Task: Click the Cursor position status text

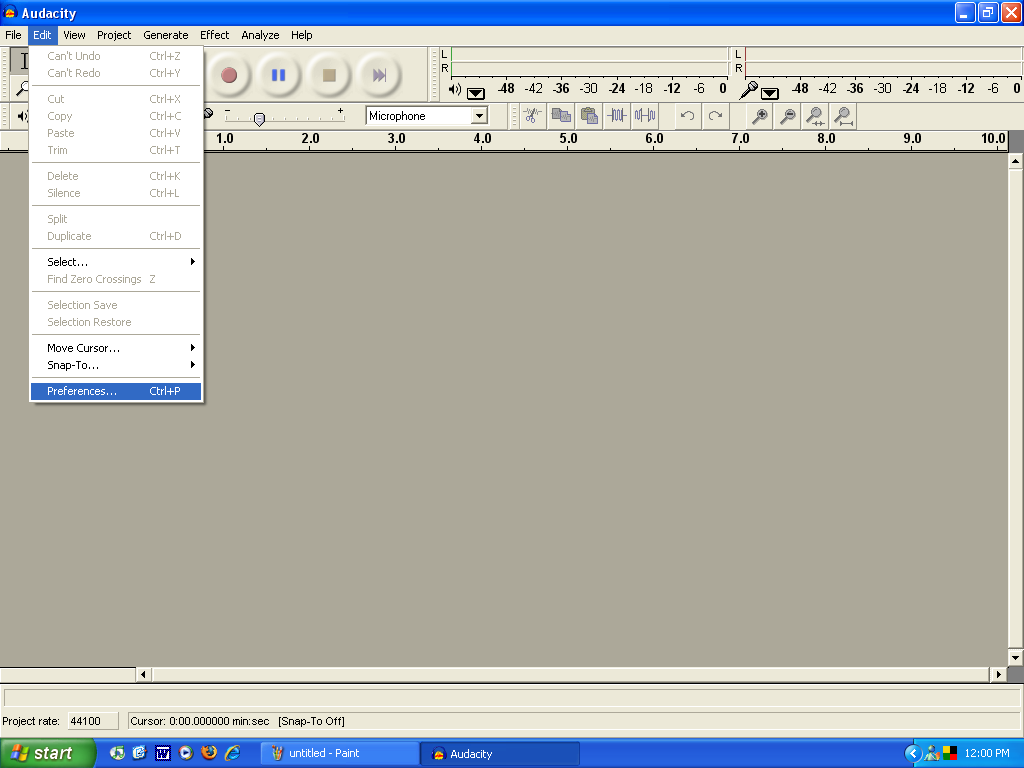Action: point(200,721)
